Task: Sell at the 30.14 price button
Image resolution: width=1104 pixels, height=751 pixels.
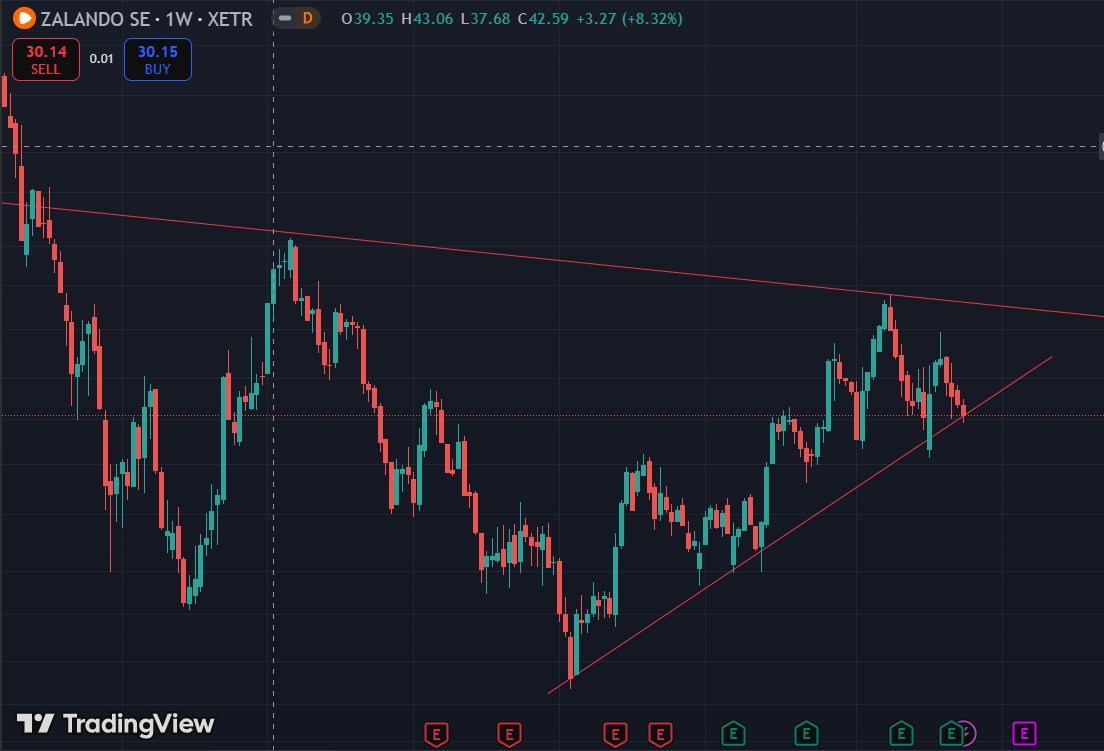Action: [x=46, y=60]
